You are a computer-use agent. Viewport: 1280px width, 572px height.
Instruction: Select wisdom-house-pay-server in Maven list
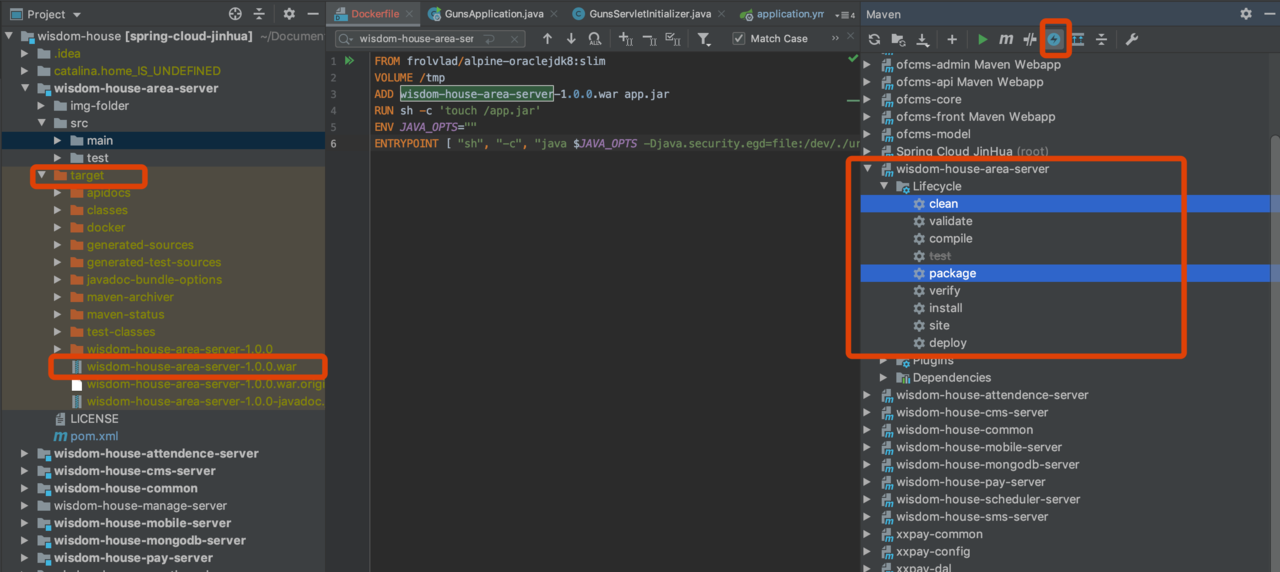pos(971,482)
